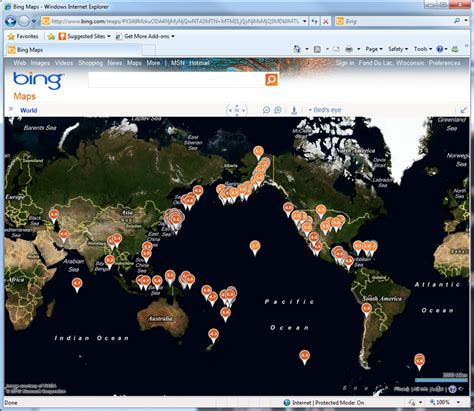Click the browser Forward arrow button
474x411 pixels.
tap(23, 21)
